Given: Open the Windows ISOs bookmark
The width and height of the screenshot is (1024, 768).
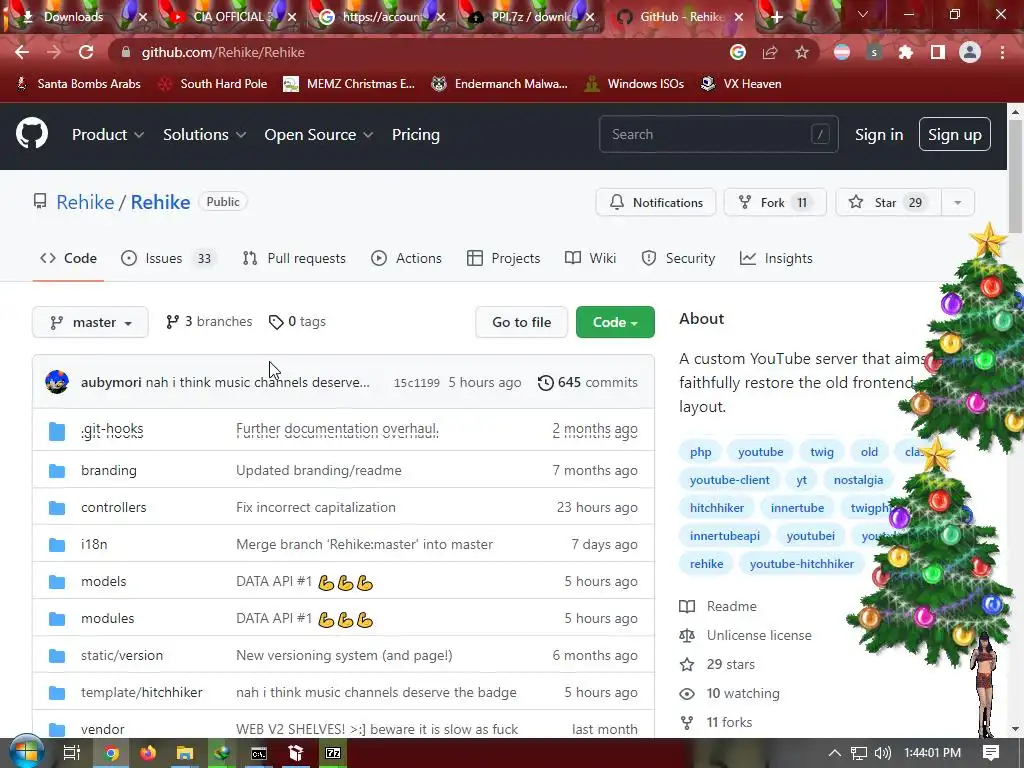Looking at the screenshot, I should [x=633, y=84].
